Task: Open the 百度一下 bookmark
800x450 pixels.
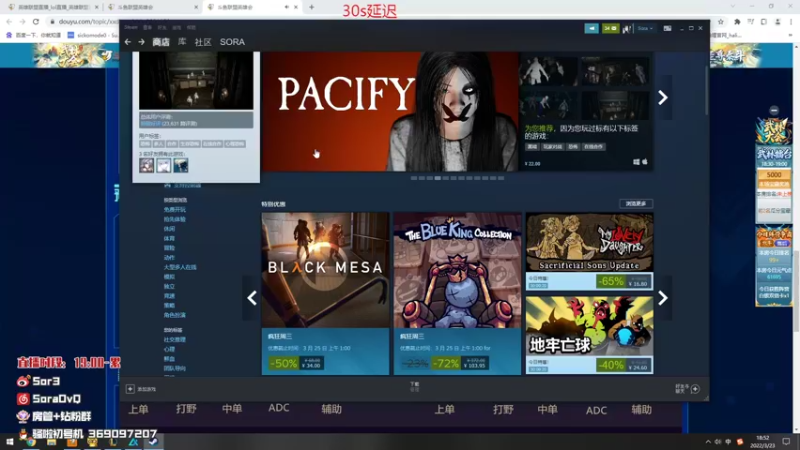Action: (34, 35)
